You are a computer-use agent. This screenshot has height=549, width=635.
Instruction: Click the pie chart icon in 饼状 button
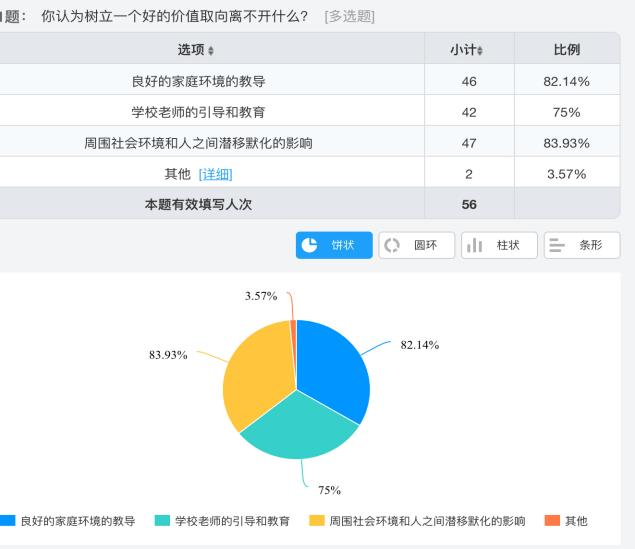[310, 245]
